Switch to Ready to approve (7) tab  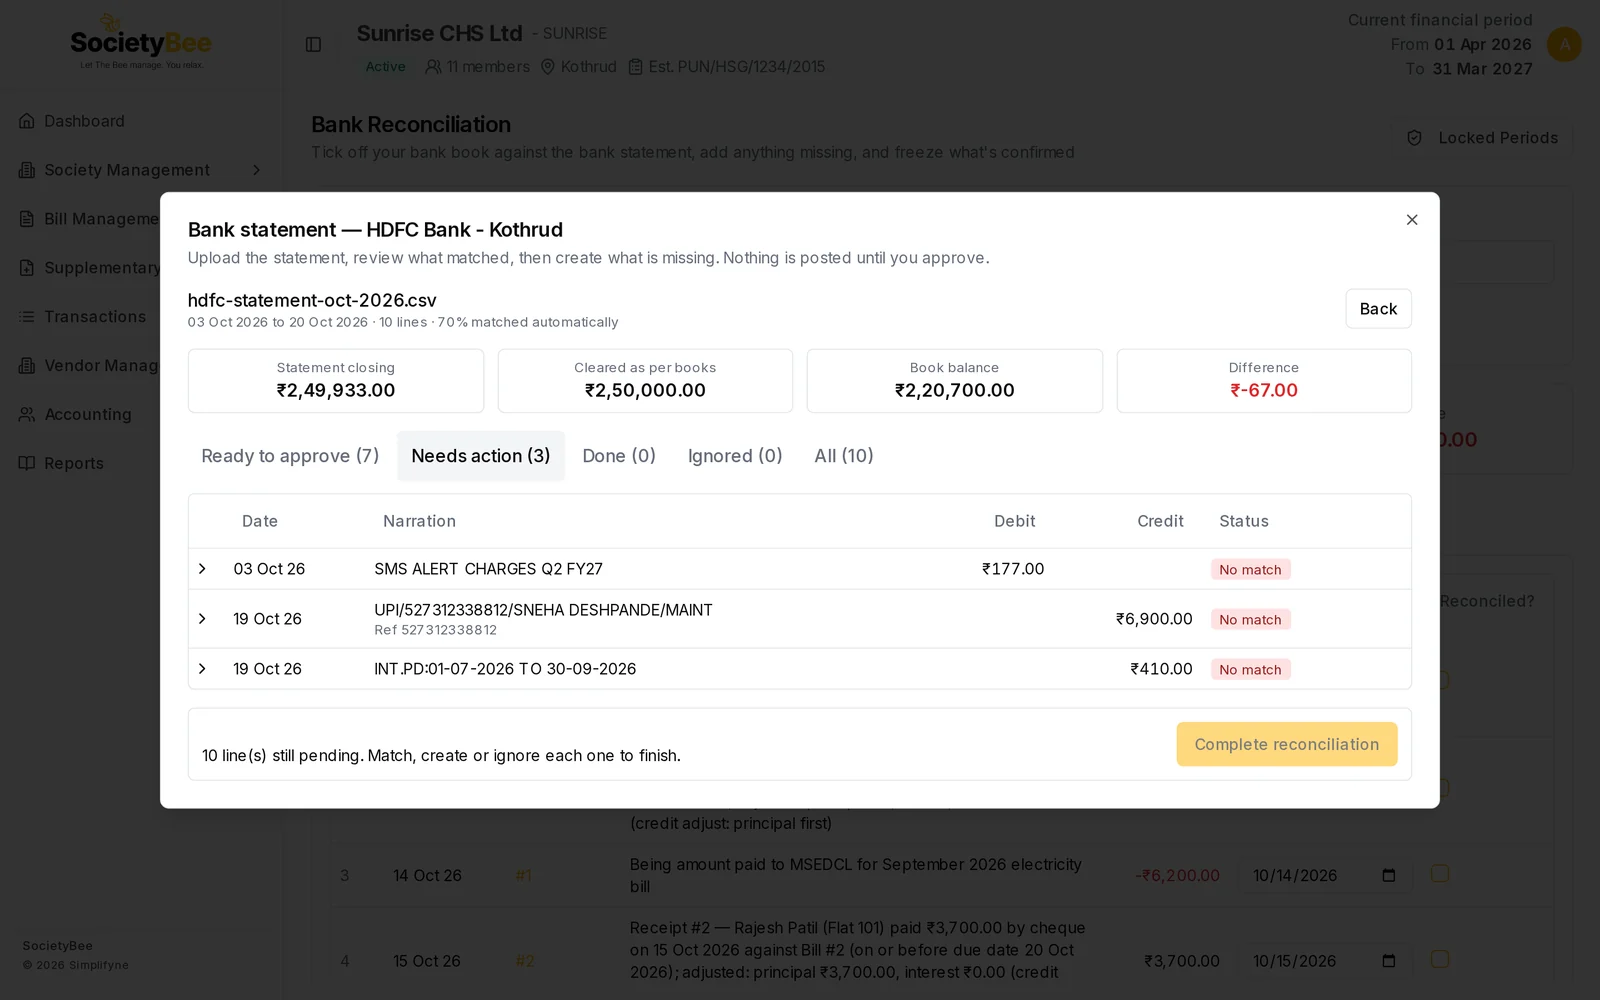(x=290, y=456)
